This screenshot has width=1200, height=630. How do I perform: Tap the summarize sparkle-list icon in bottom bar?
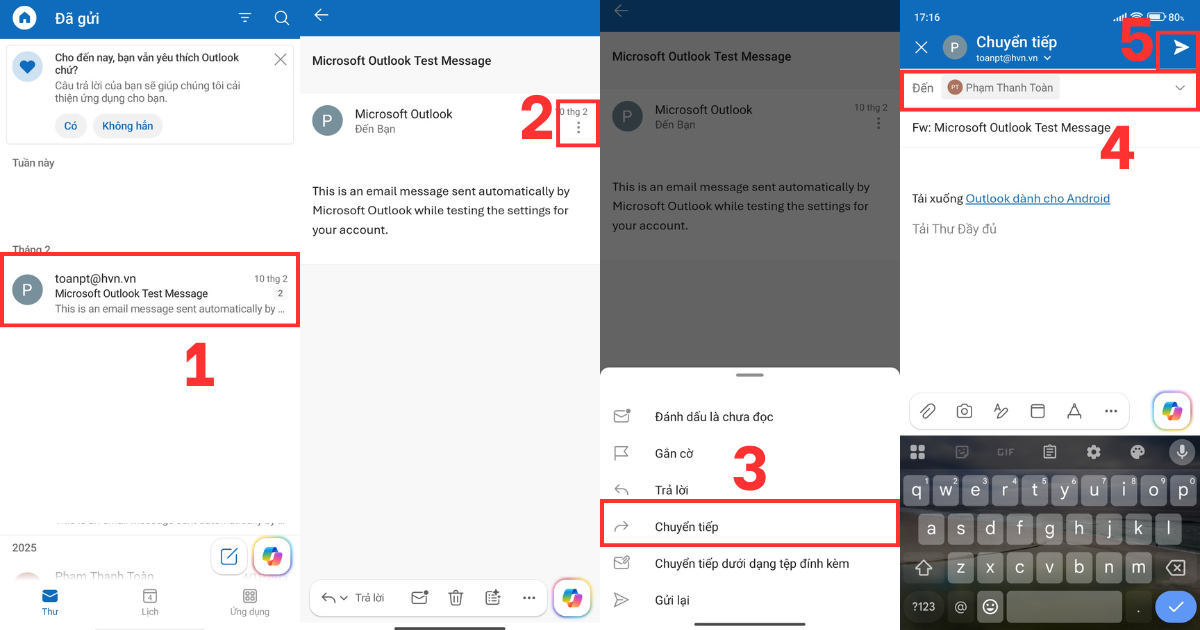pyautogui.click(x=492, y=598)
